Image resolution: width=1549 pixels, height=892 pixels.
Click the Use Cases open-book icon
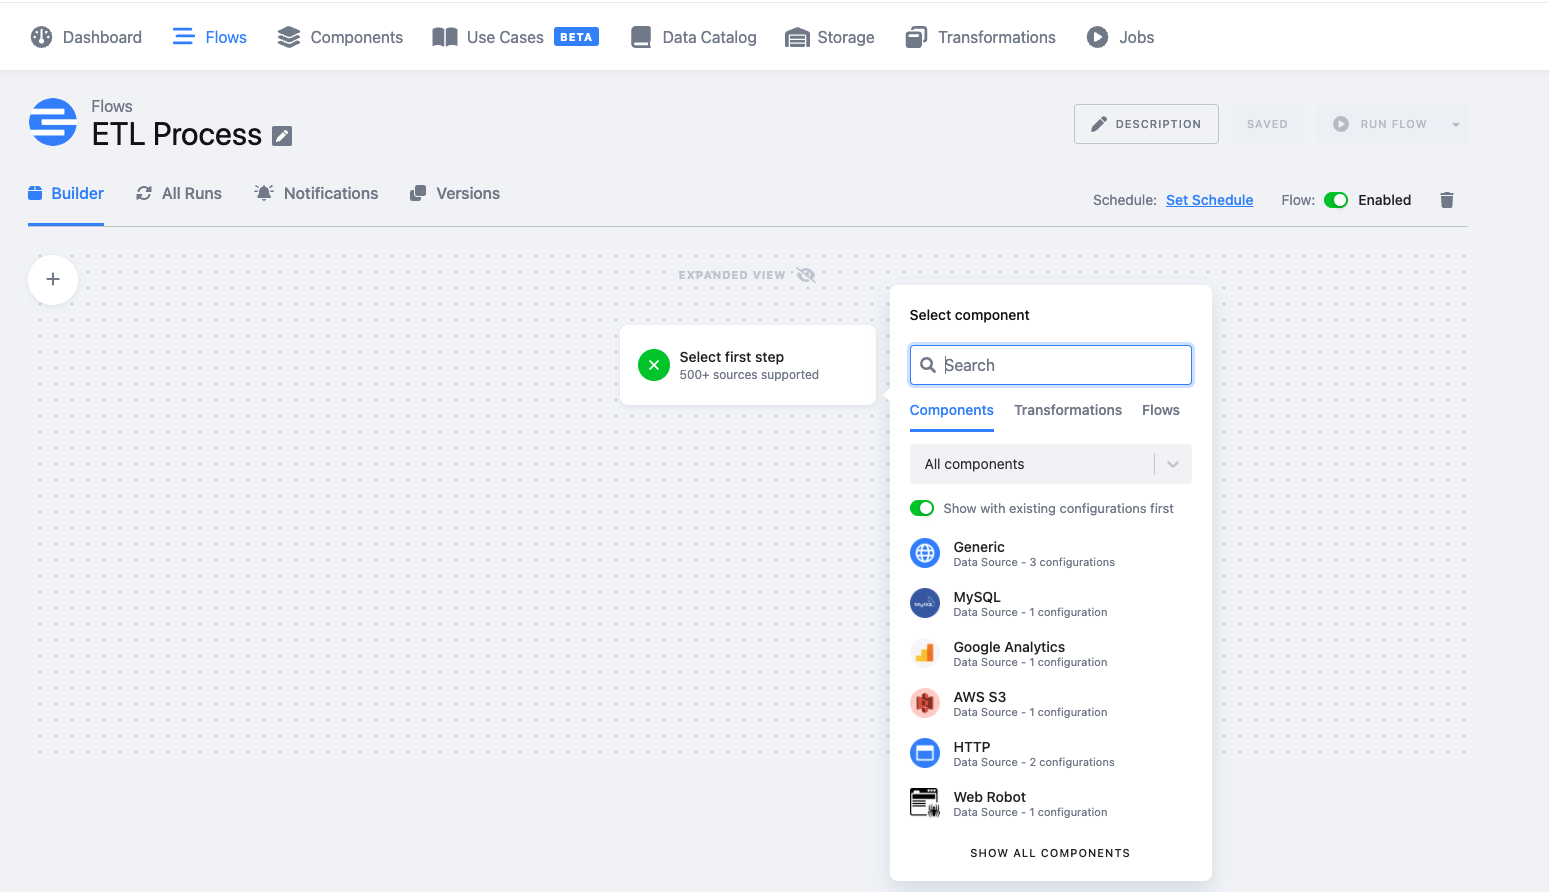point(445,37)
